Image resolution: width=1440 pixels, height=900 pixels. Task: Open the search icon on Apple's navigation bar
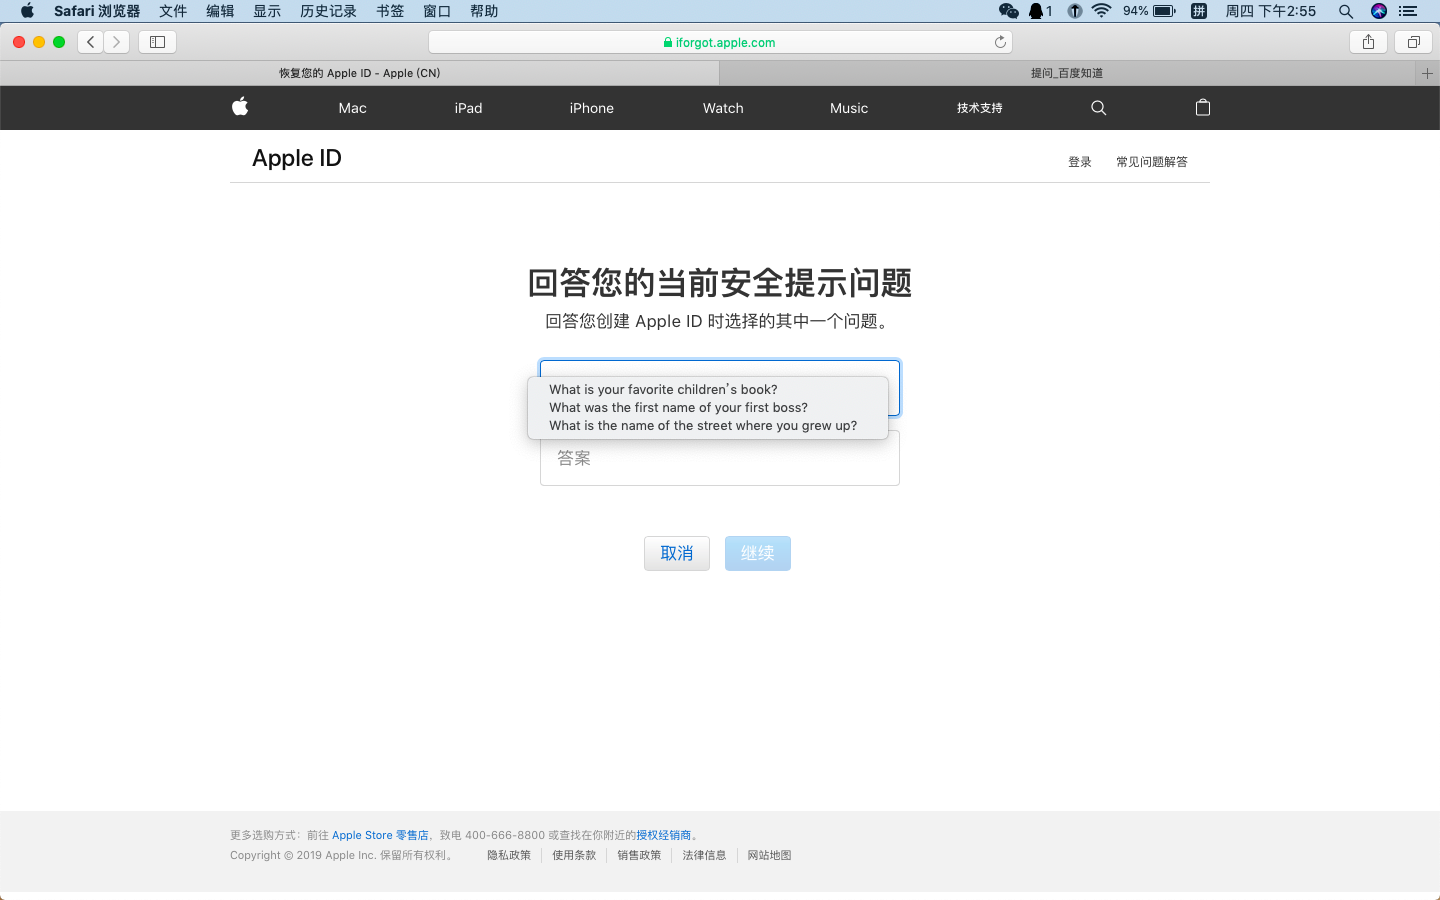coord(1098,107)
